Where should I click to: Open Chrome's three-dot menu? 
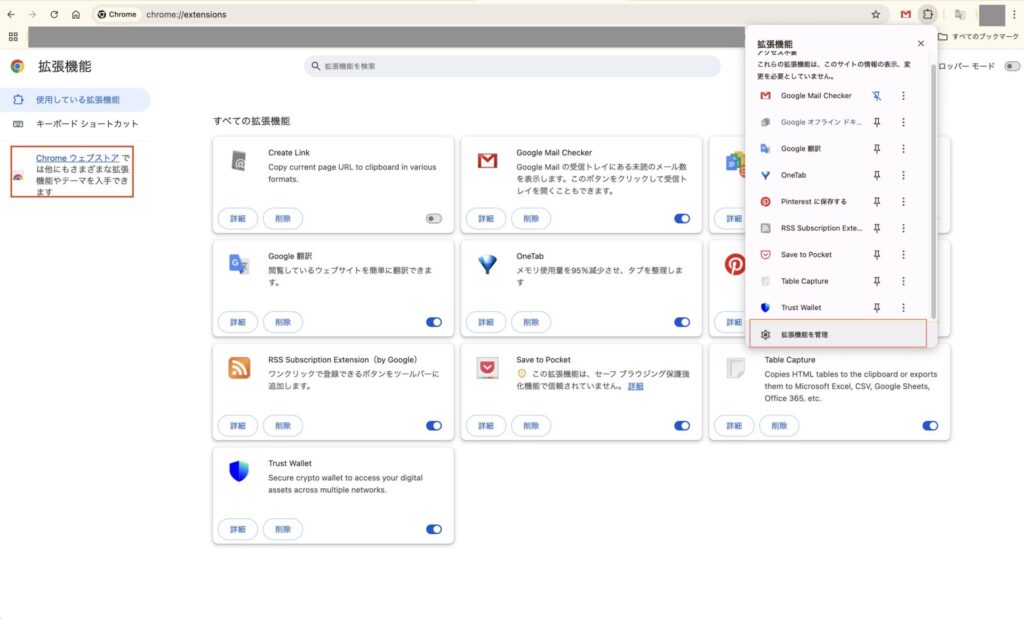[x=1014, y=14]
